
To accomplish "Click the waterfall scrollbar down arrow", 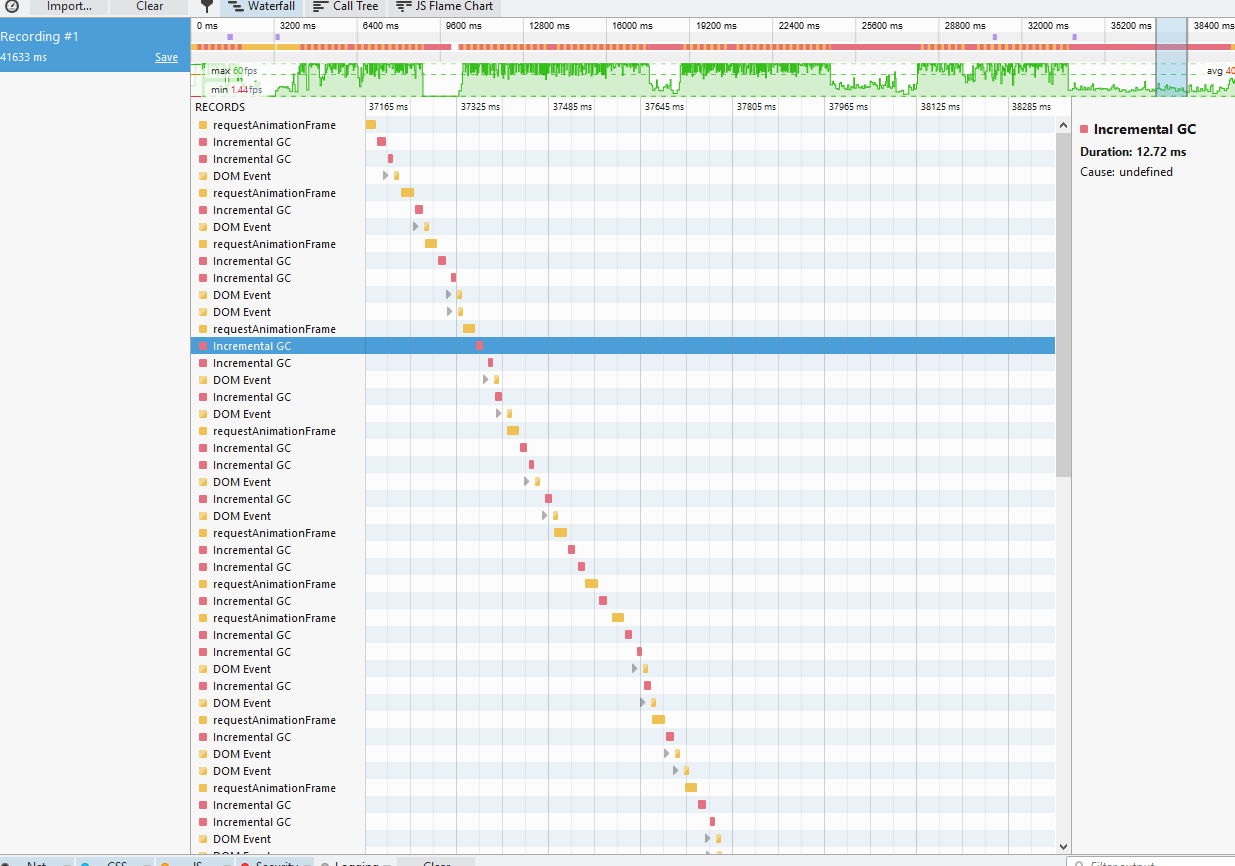I will [1063, 846].
